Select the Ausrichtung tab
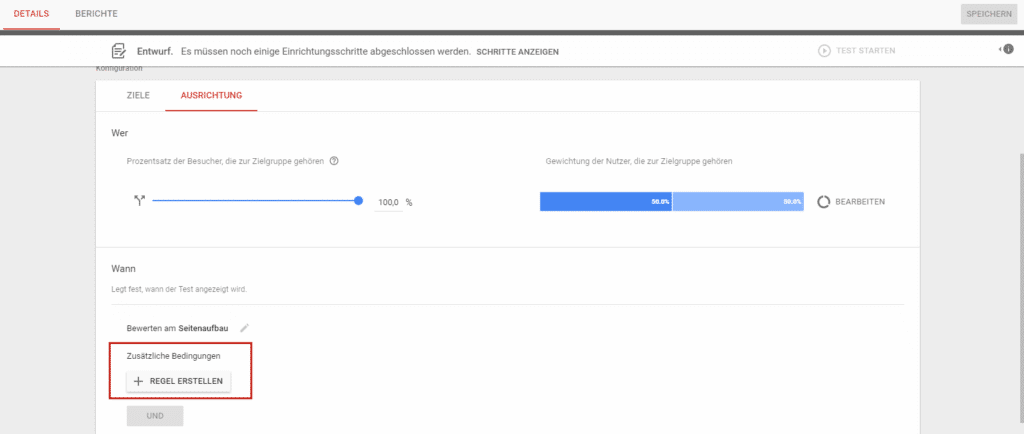This screenshot has height=434, width=1024. coord(210,95)
